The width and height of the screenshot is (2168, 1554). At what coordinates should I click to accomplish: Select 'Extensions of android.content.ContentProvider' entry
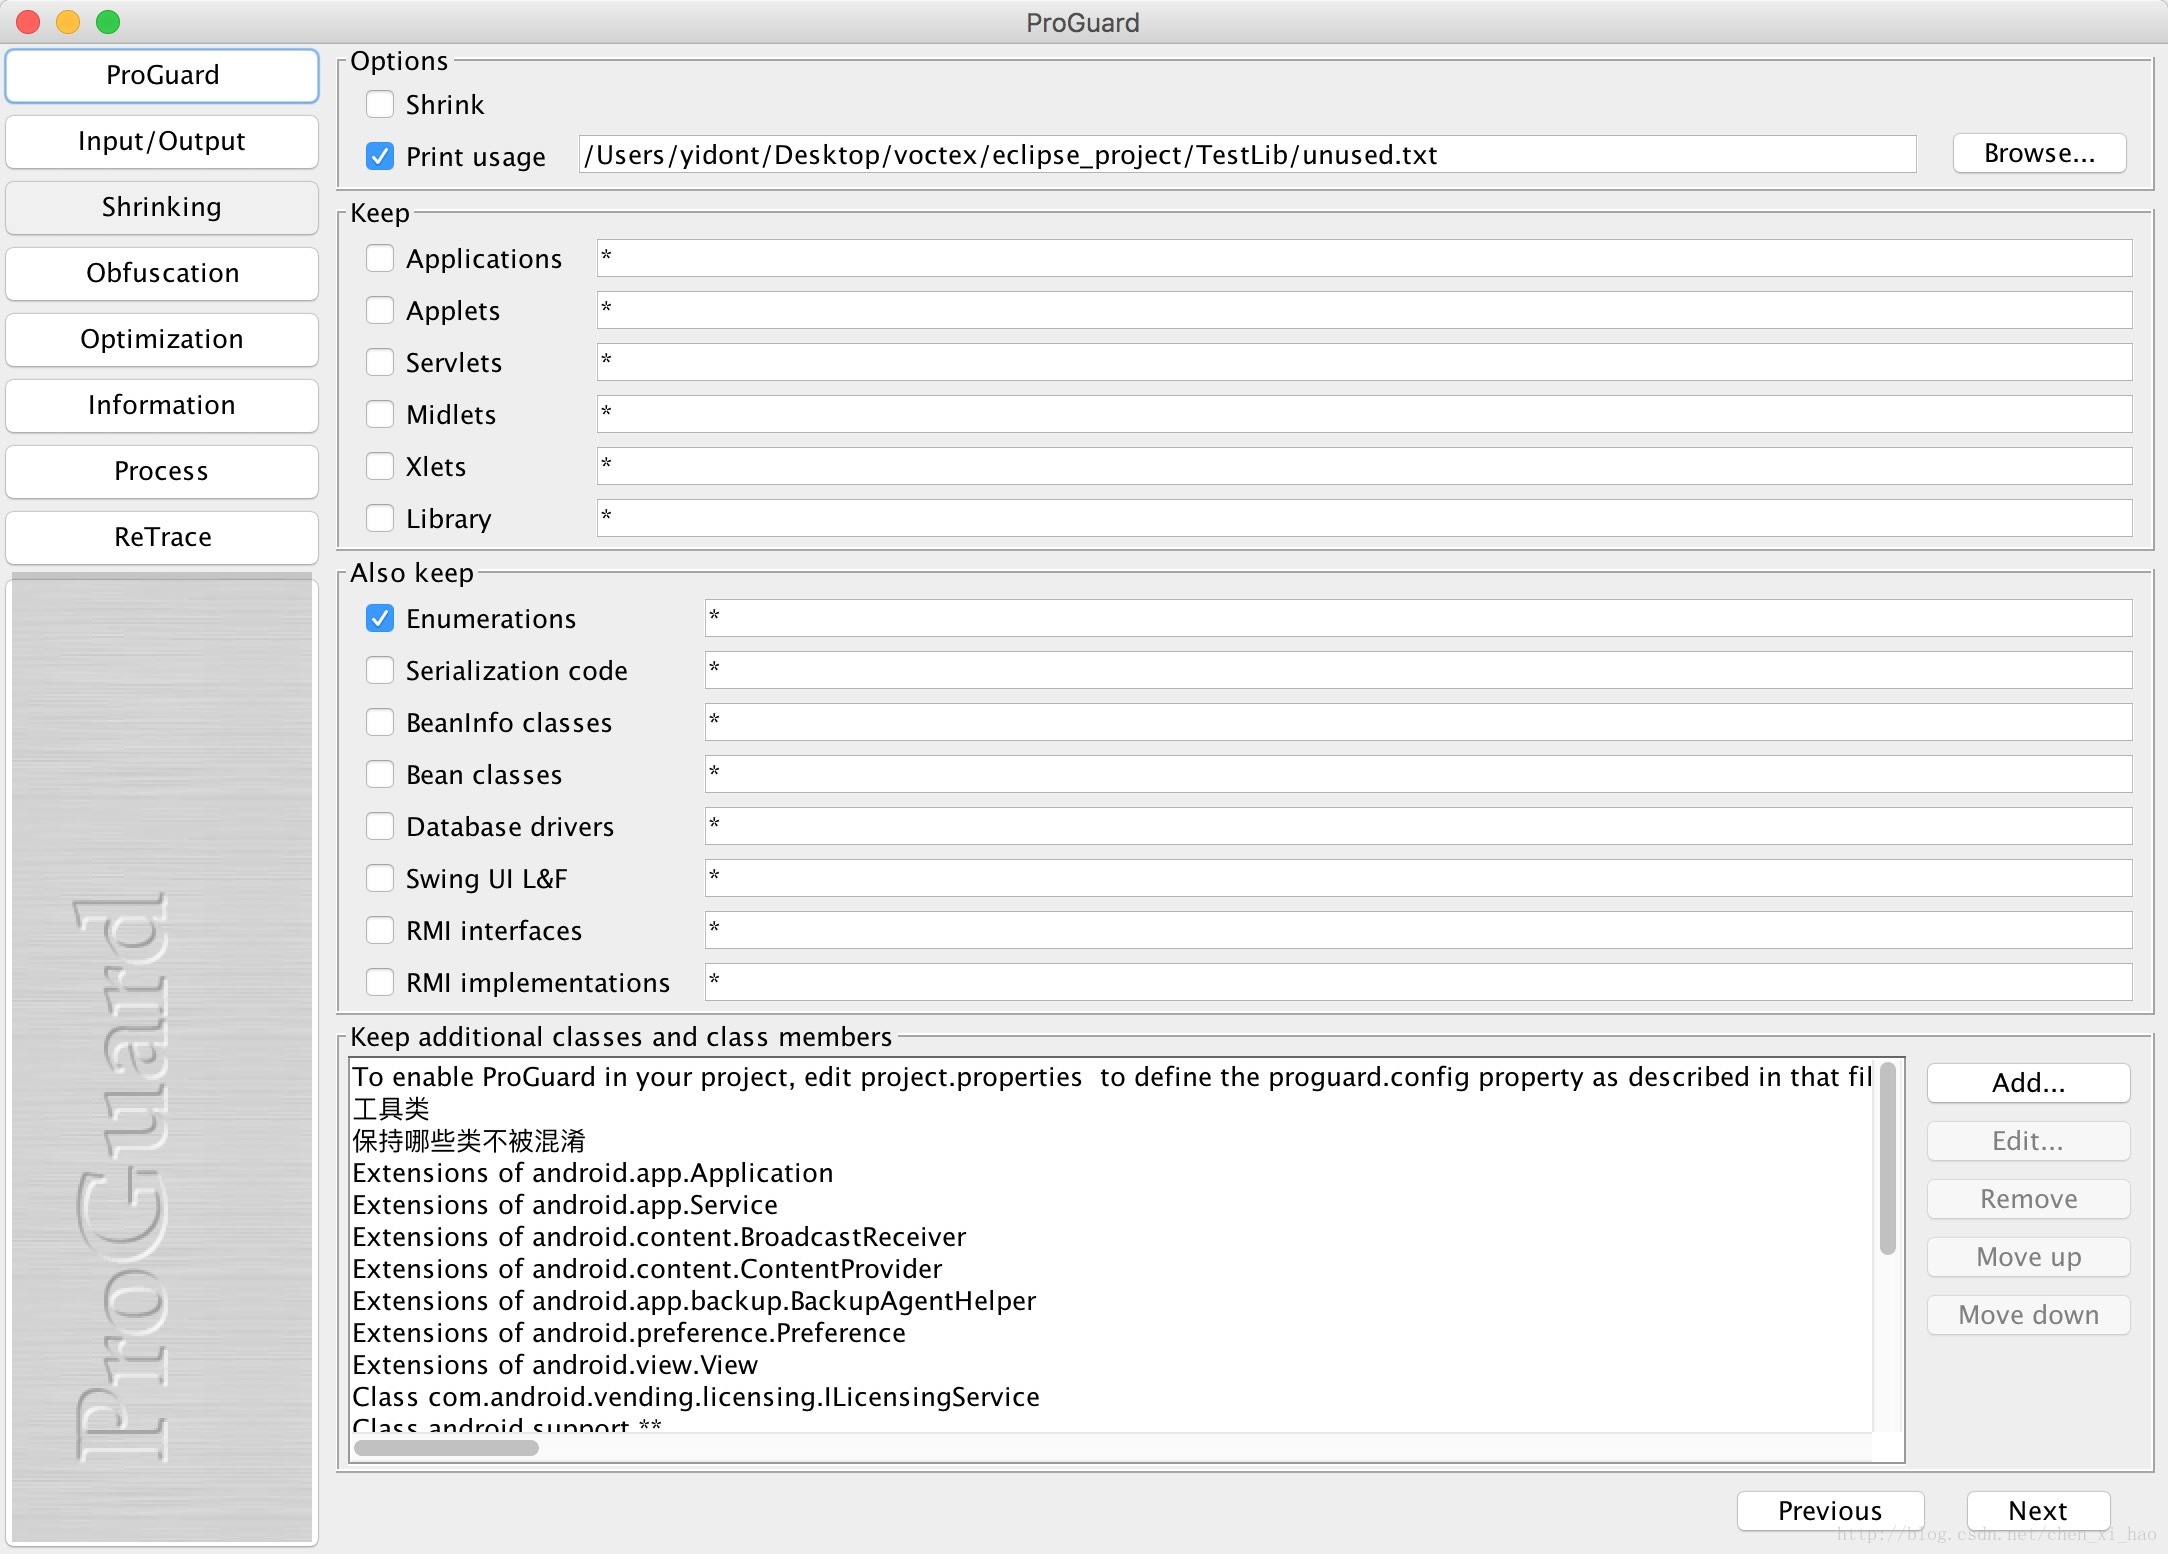(x=1112, y=1269)
